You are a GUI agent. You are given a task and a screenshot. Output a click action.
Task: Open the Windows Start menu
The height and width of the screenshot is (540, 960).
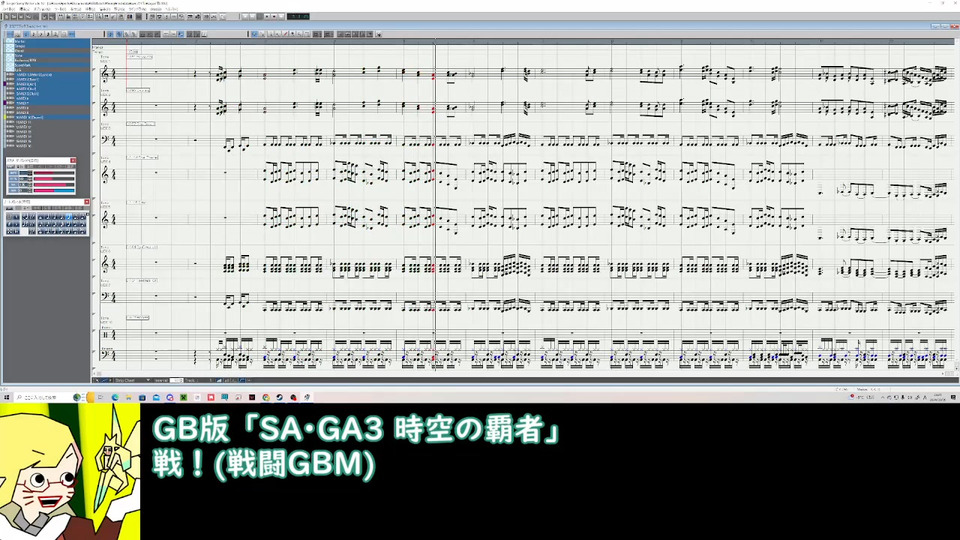coord(6,397)
